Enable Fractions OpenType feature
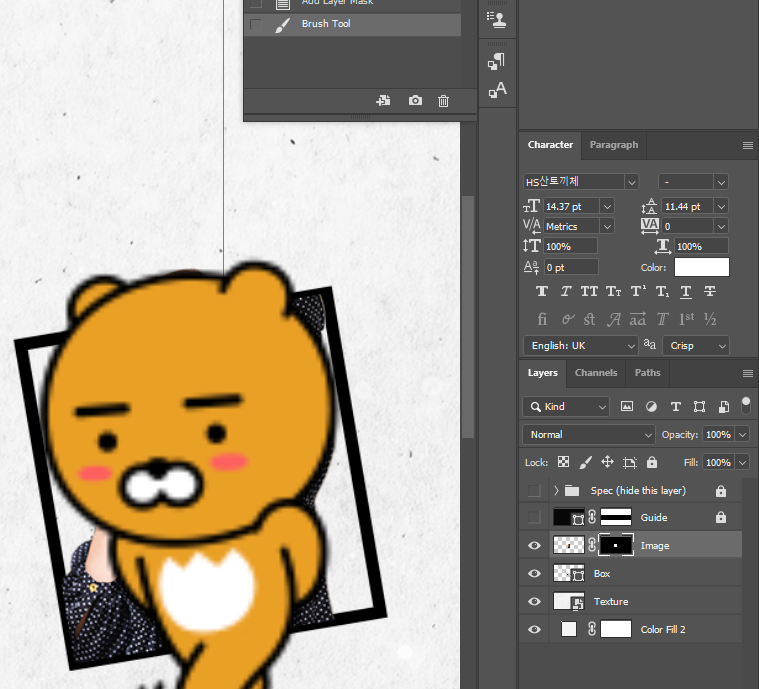This screenshot has width=759, height=689. (710, 319)
